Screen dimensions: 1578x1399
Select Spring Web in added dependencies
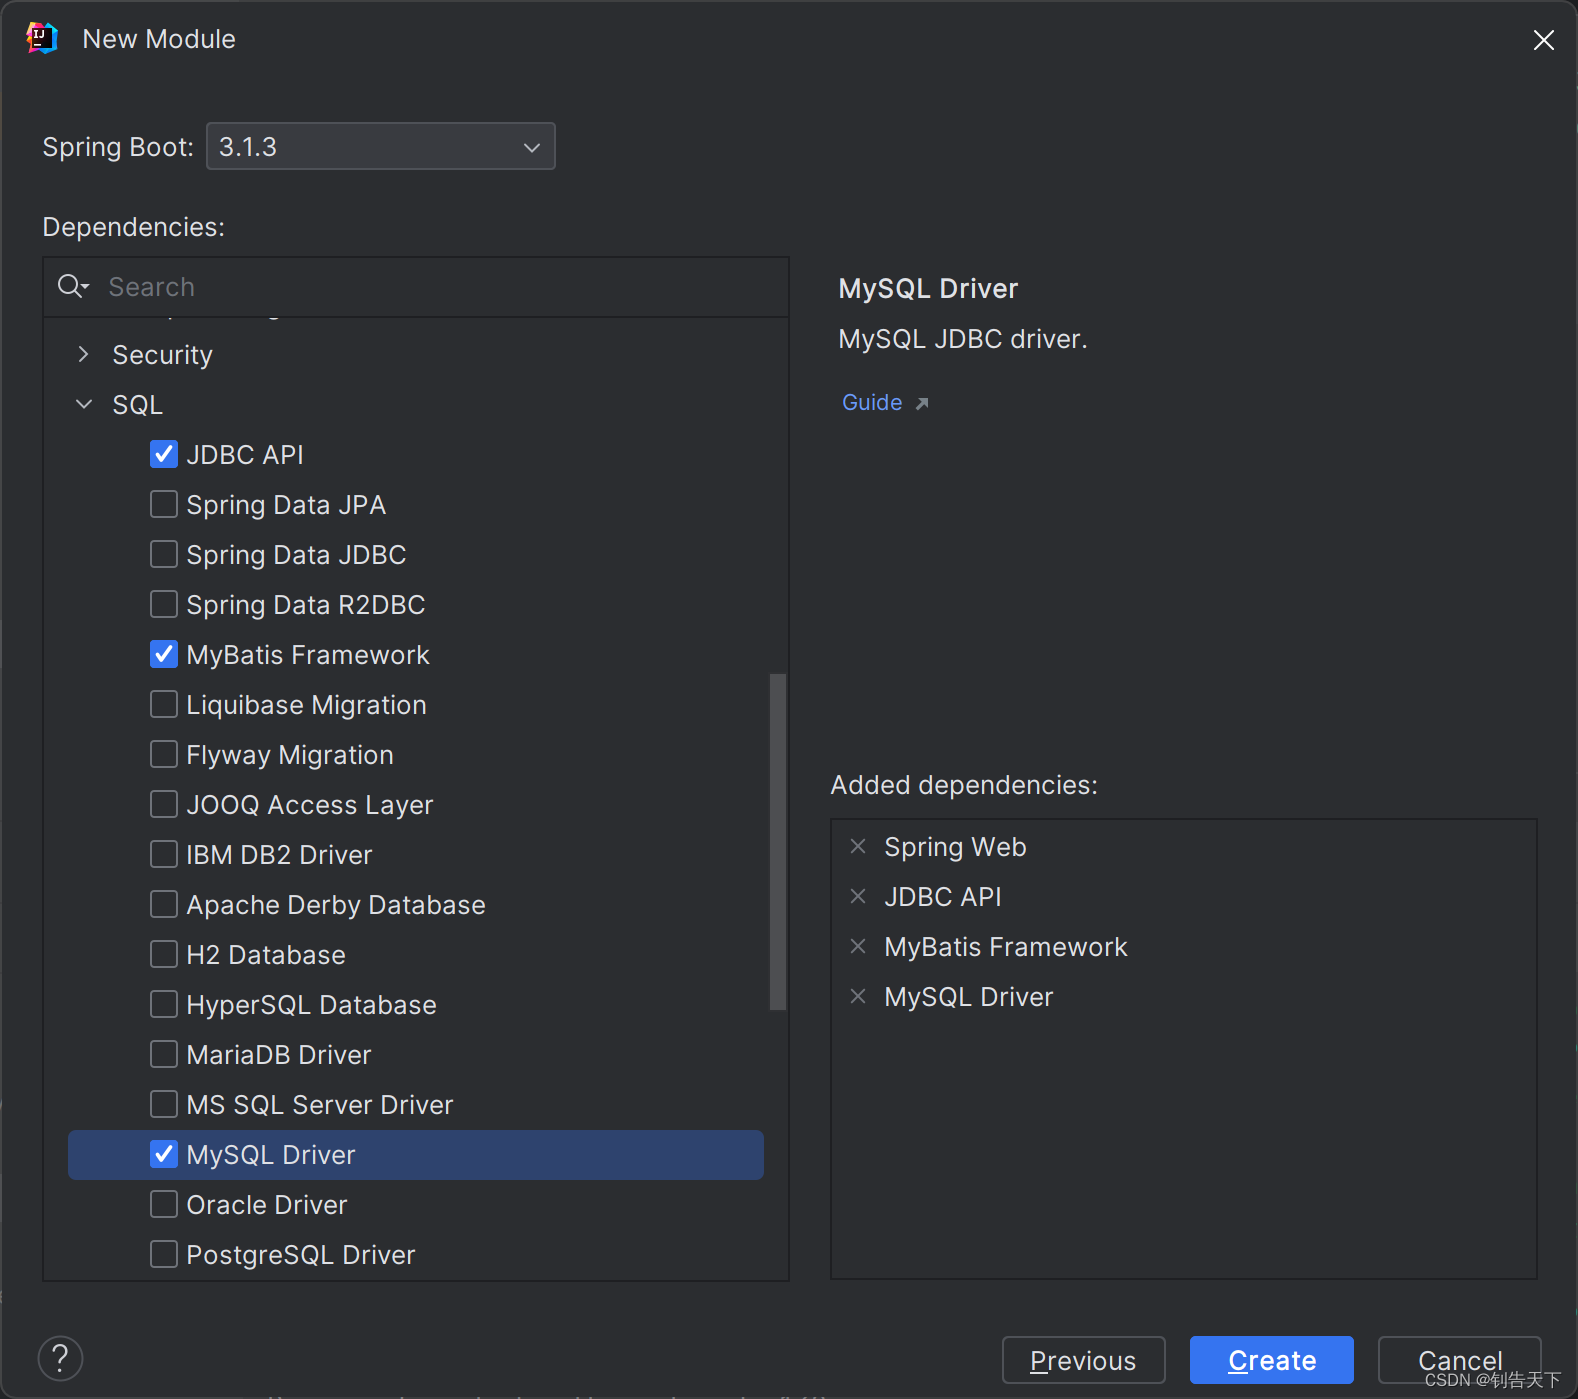pyautogui.click(x=955, y=847)
